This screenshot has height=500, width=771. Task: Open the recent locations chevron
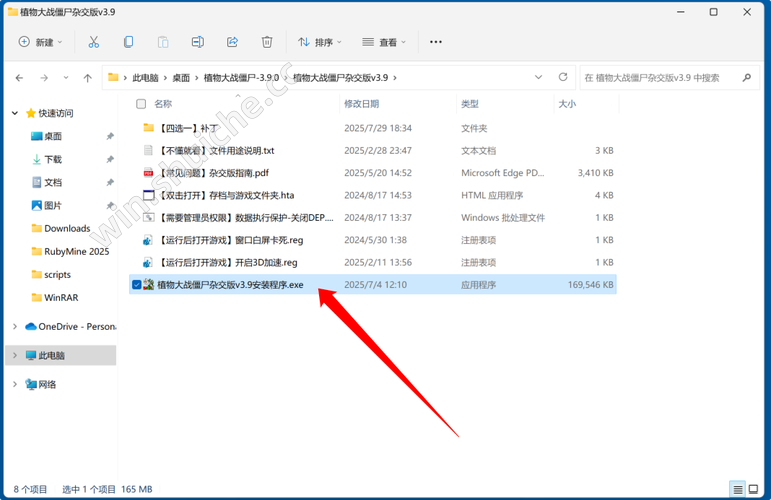[66, 78]
